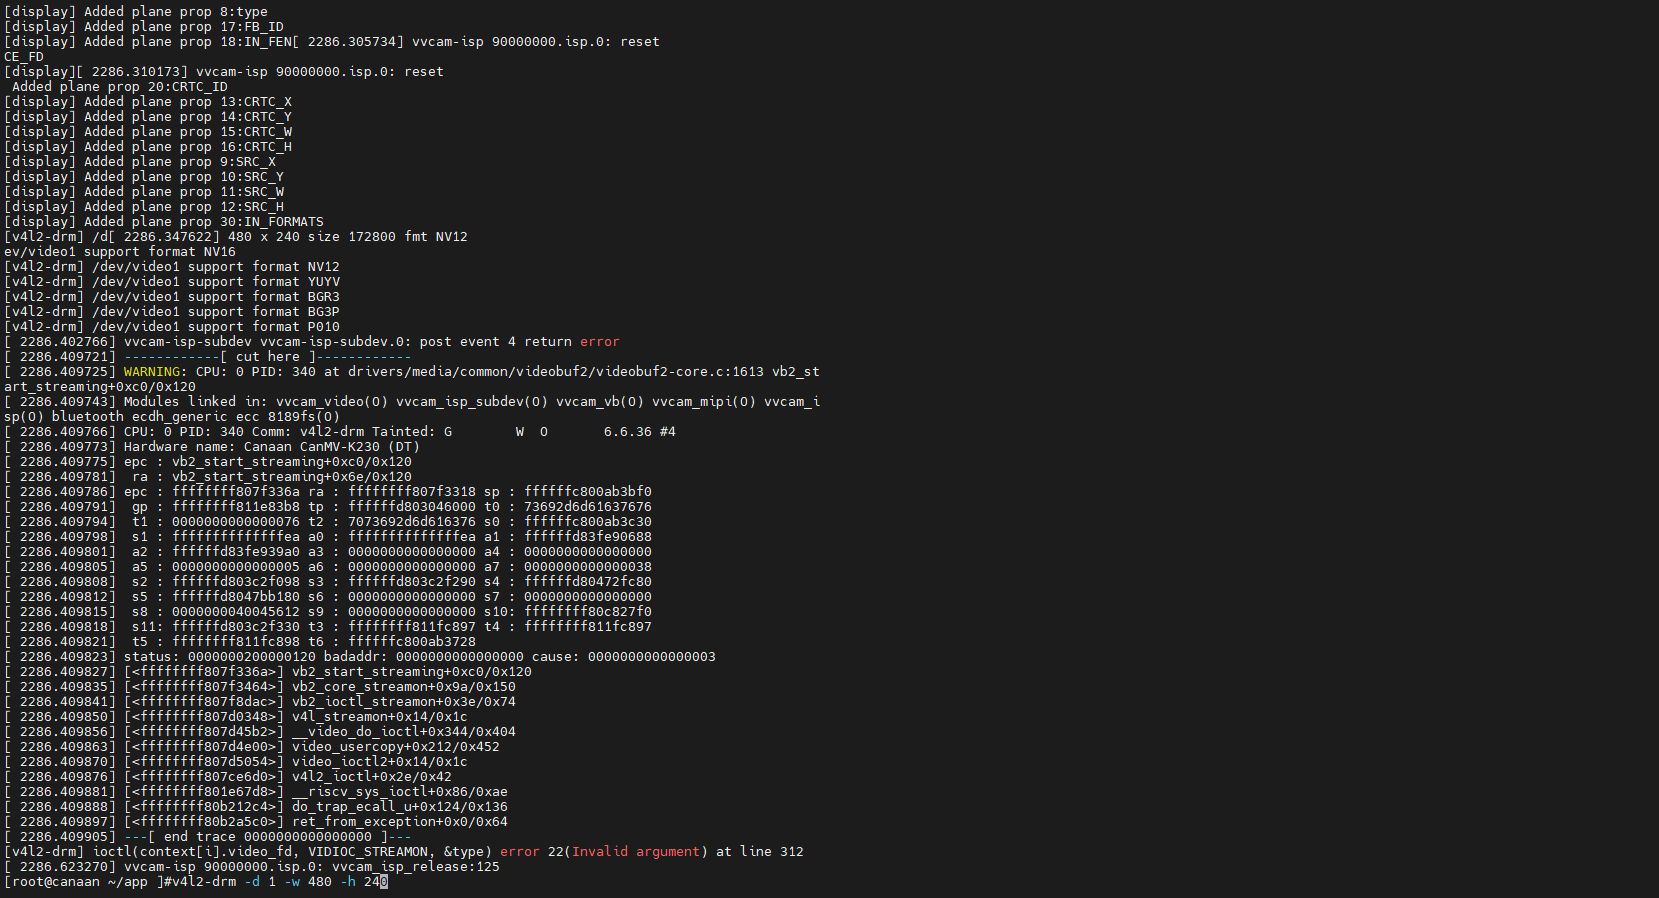Click the terminal cursor at the command prompt end

click(x=384, y=882)
